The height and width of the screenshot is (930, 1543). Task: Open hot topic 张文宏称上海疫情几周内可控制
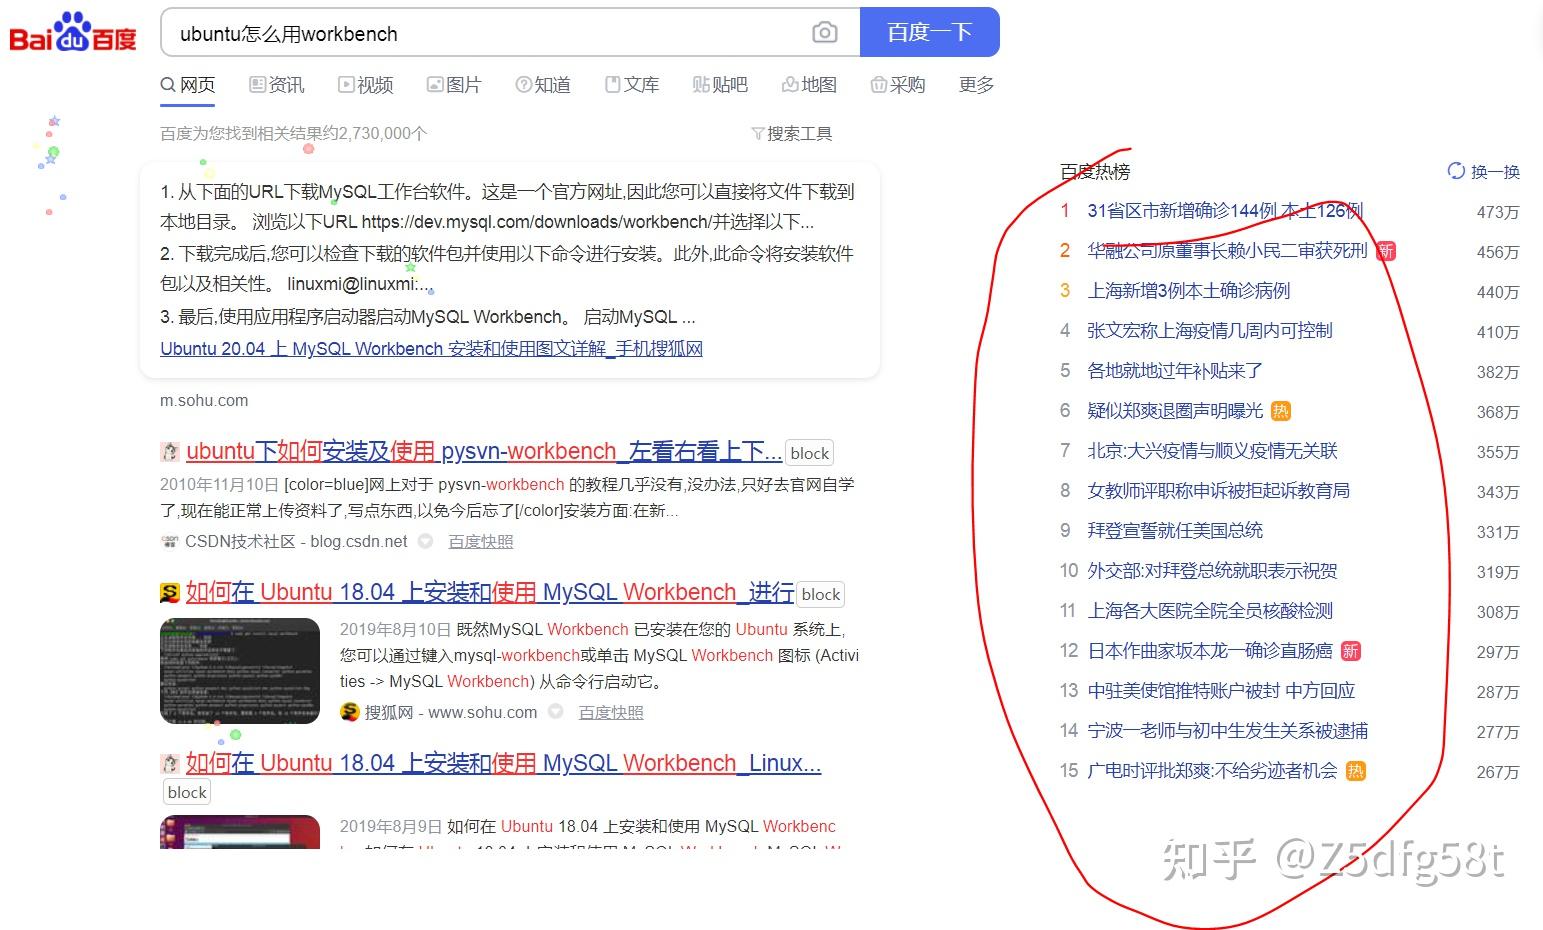[1210, 331]
